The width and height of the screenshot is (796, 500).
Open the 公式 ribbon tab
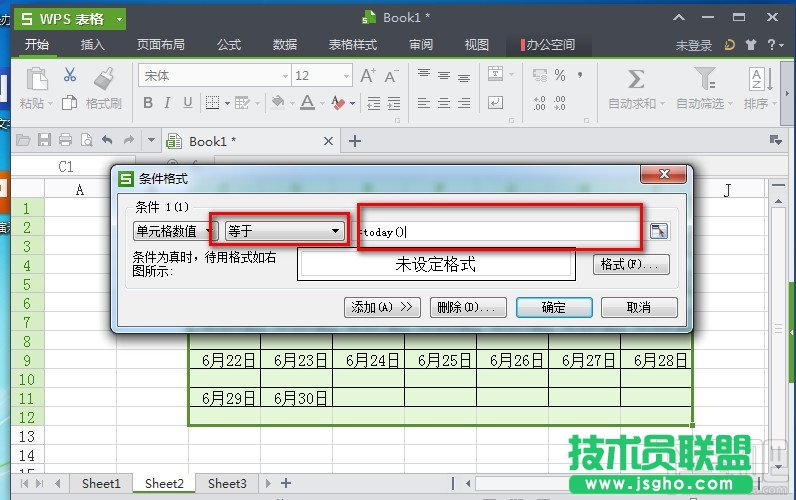[229, 45]
